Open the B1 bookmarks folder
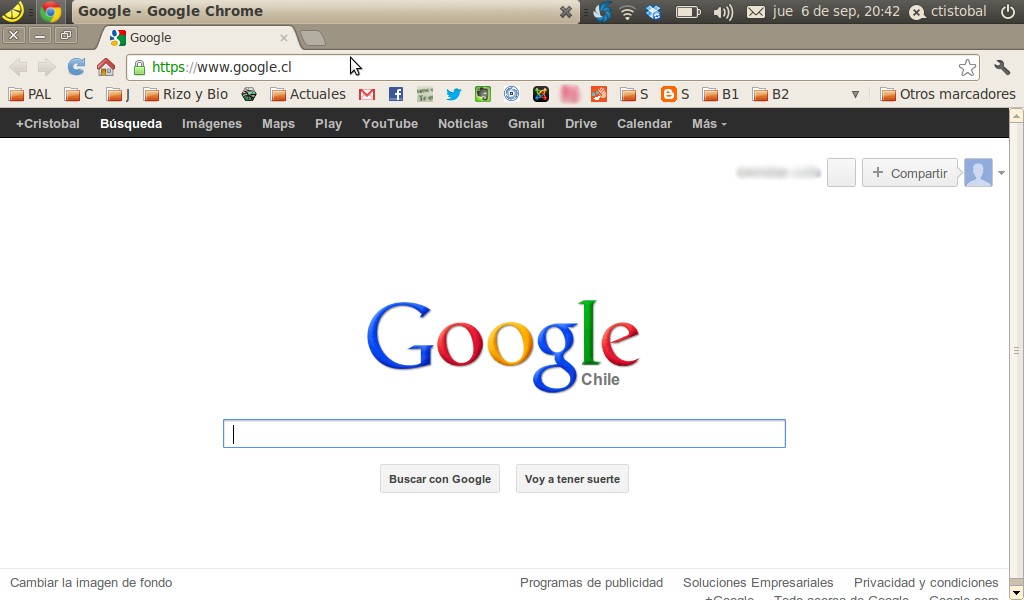This screenshot has width=1024, height=600. coord(721,95)
